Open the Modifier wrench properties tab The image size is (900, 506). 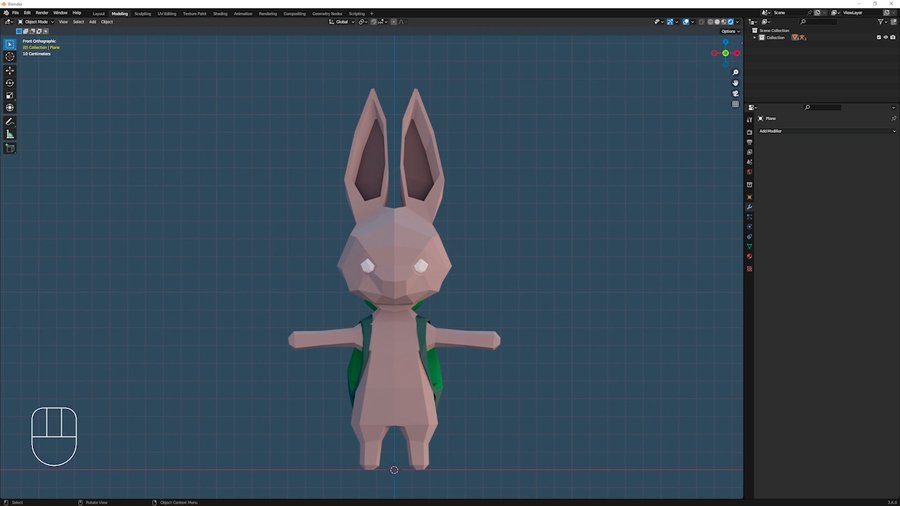click(x=749, y=207)
